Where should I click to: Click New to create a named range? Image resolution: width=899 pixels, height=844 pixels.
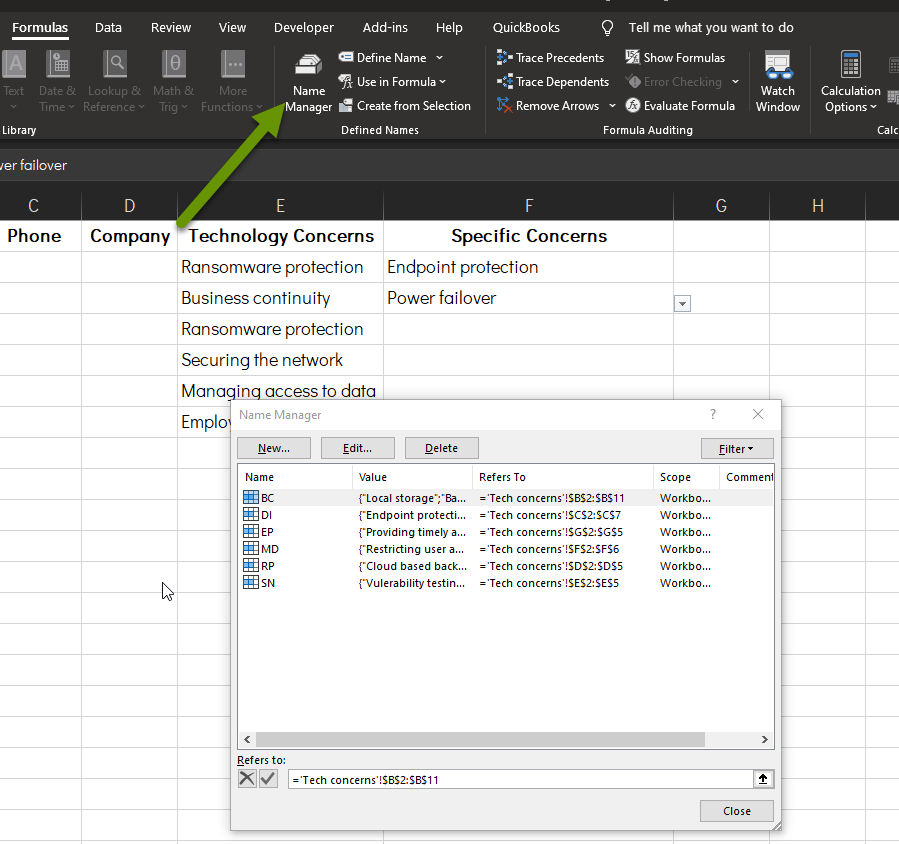point(273,448)
